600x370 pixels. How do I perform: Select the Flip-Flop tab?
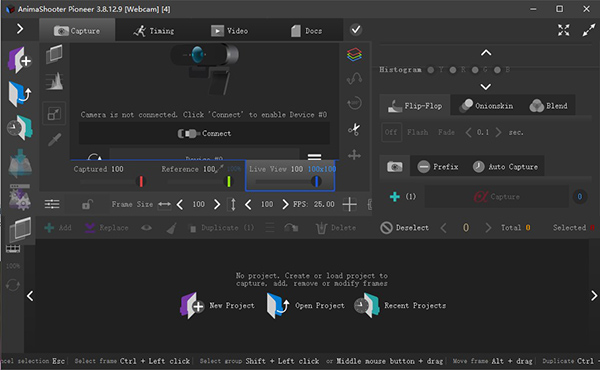(415, 106)
